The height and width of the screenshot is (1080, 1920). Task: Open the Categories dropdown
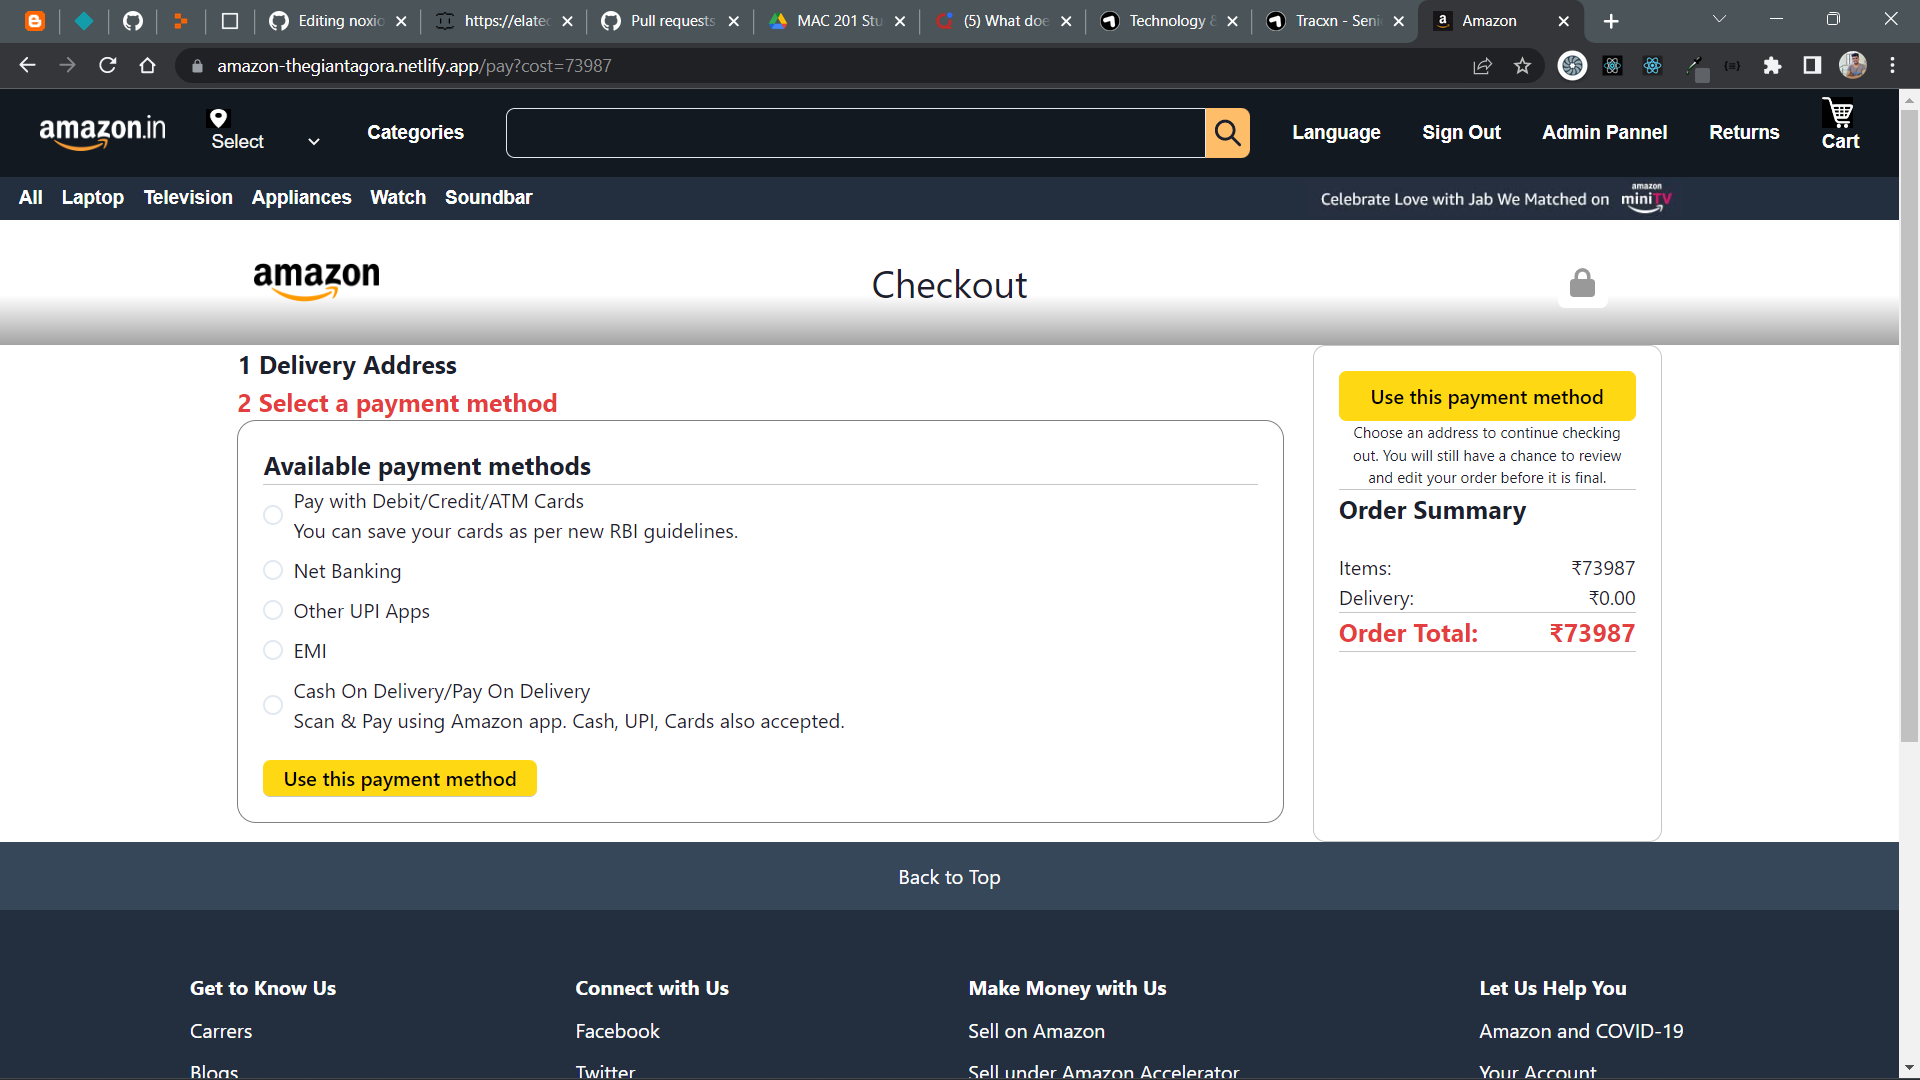click(415, 132)
